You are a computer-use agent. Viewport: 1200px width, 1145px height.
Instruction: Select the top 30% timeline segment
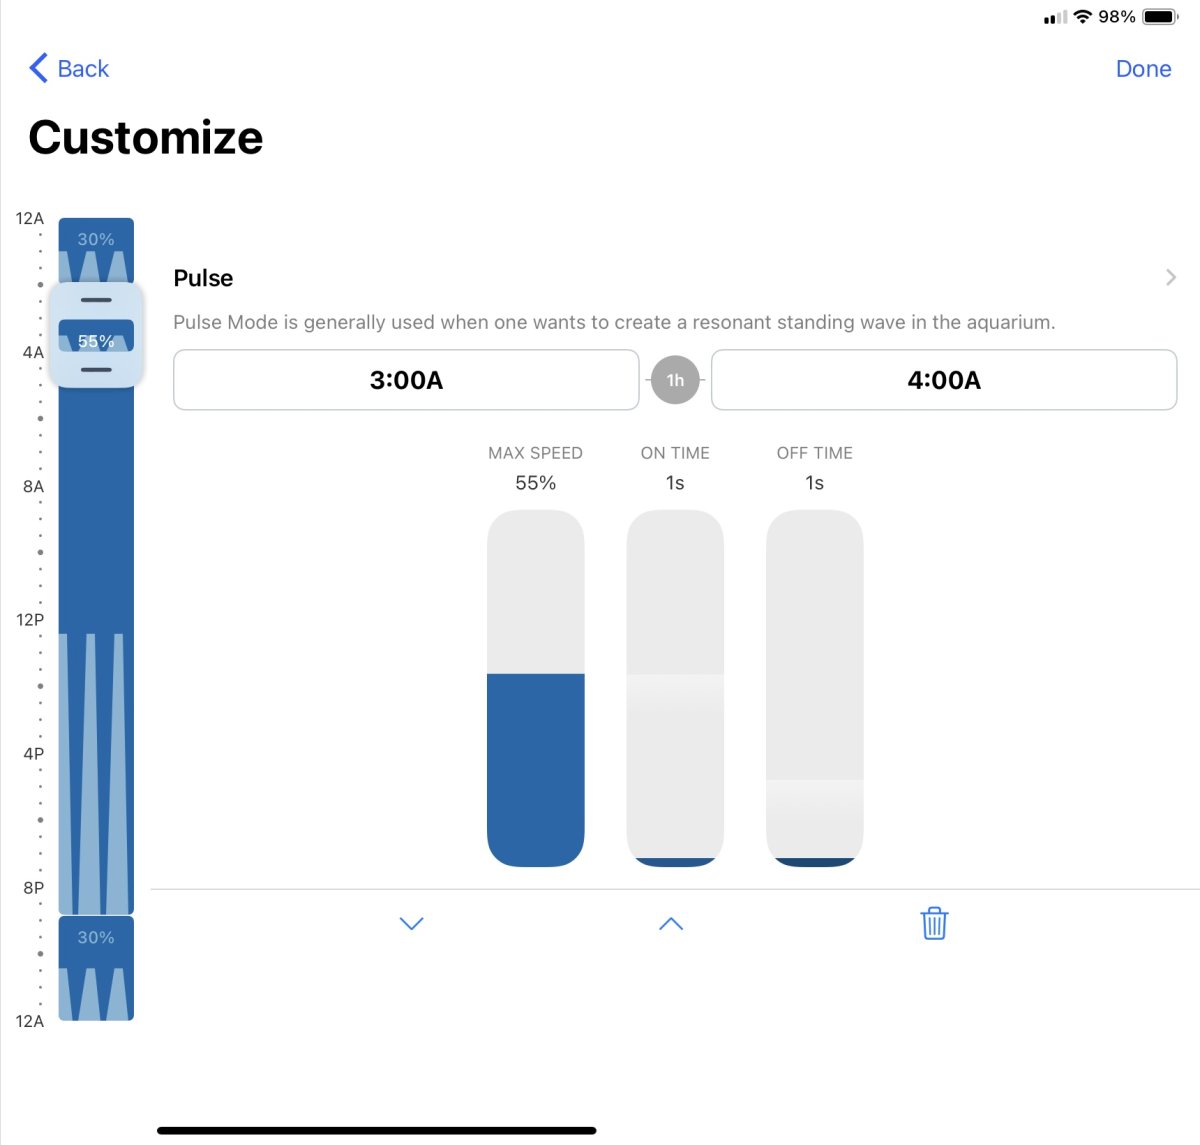coord(96,250)
